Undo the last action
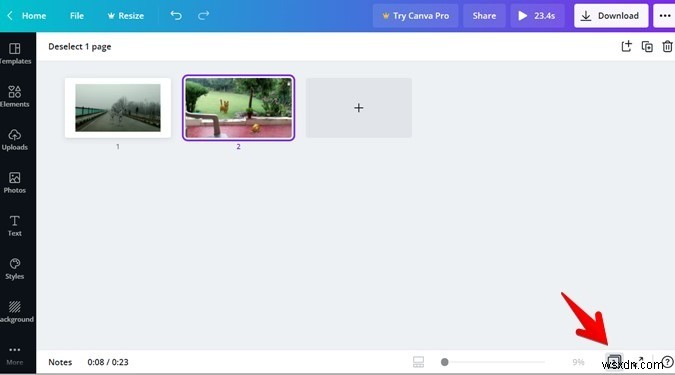Image resolution: width=675 pixels, height=375 pixels. pyautogui.click(x=176, y=16)
